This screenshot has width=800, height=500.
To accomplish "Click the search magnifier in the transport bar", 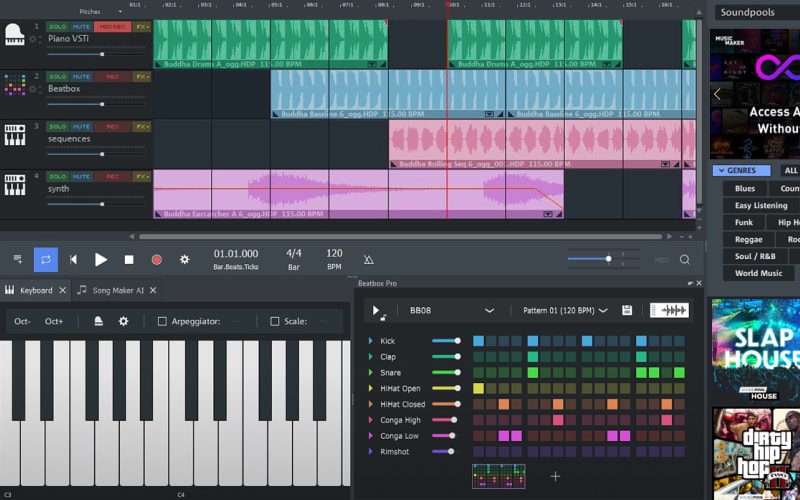I will 685,259.
